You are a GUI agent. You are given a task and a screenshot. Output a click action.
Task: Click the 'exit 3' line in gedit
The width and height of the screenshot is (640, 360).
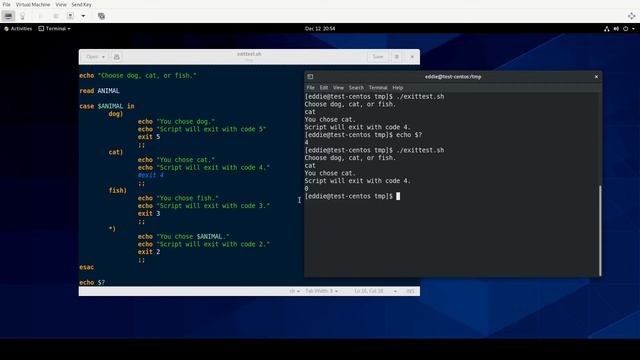pyautogui.click(x=149, y=213)
